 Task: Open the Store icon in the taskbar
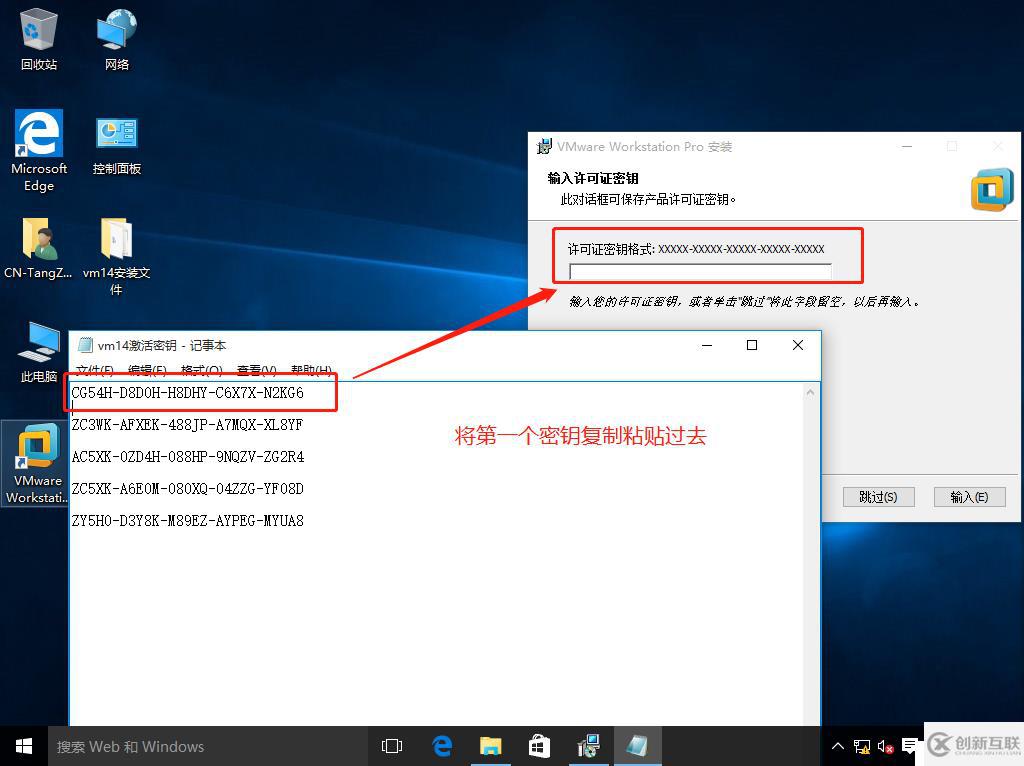(539, 746)
